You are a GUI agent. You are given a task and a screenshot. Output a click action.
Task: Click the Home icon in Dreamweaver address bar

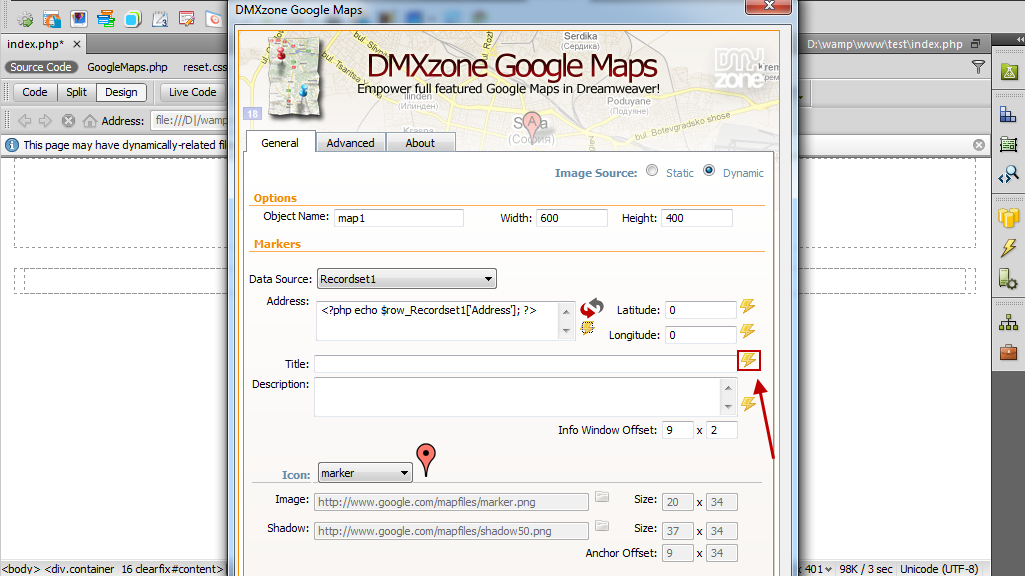pyautogui.click(x=90, y=120)
